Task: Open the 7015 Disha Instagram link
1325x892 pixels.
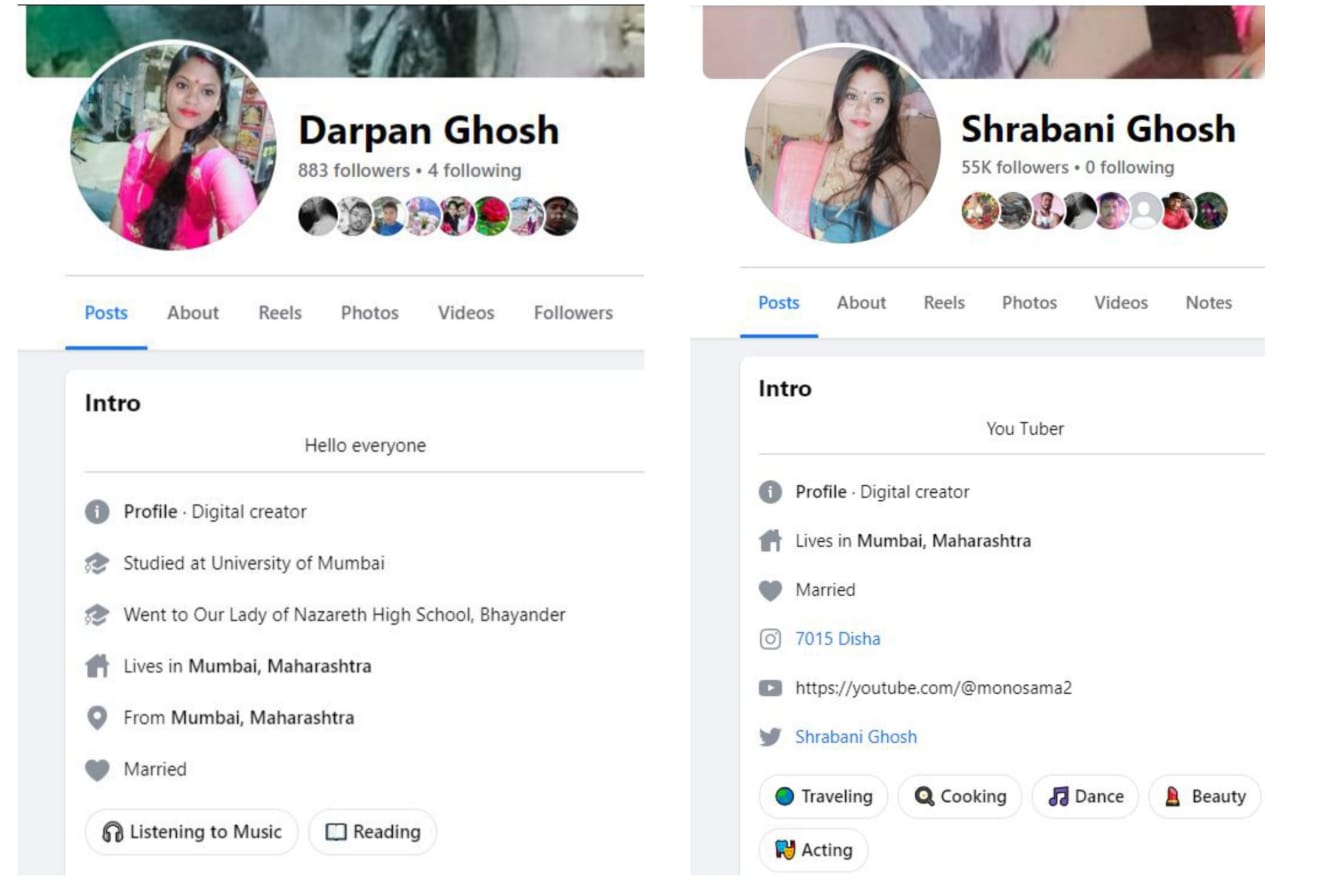Action: tap(838, 639)
